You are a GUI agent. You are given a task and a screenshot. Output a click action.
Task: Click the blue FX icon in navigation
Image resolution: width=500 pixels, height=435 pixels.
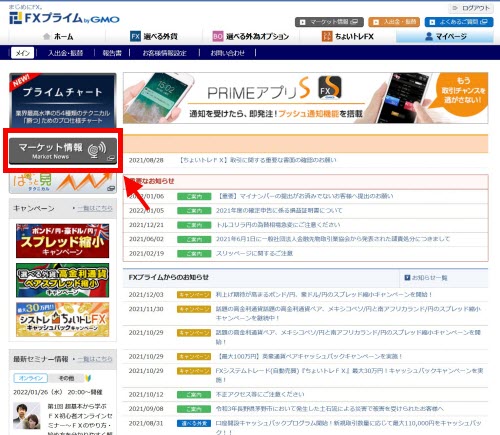point(135,36)
